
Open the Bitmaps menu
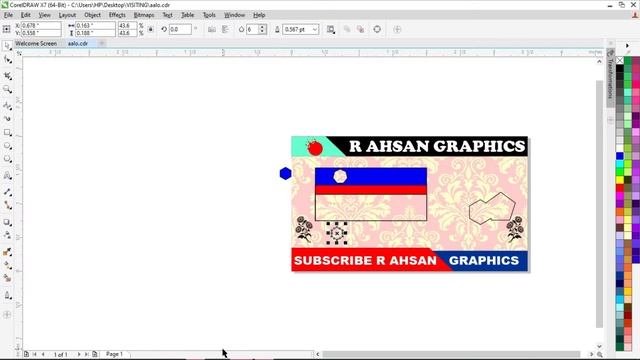(144, 15)
